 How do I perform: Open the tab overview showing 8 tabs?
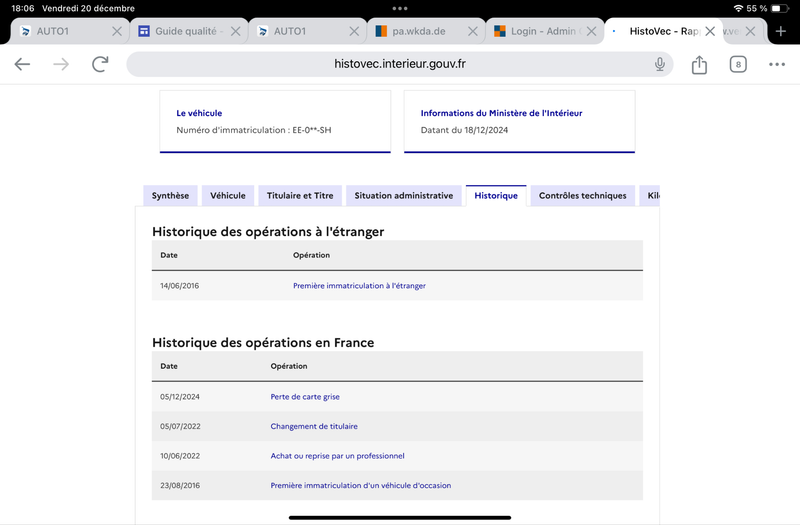pos(738,64)
